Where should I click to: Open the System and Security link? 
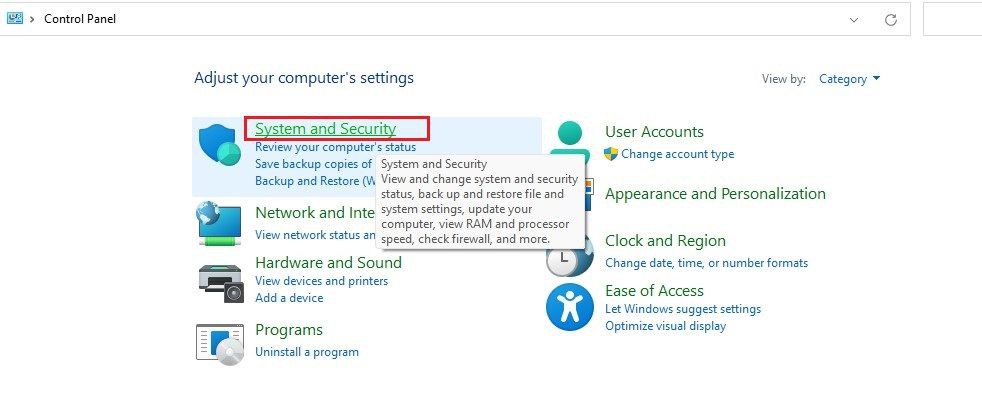(x=326, y=128)
